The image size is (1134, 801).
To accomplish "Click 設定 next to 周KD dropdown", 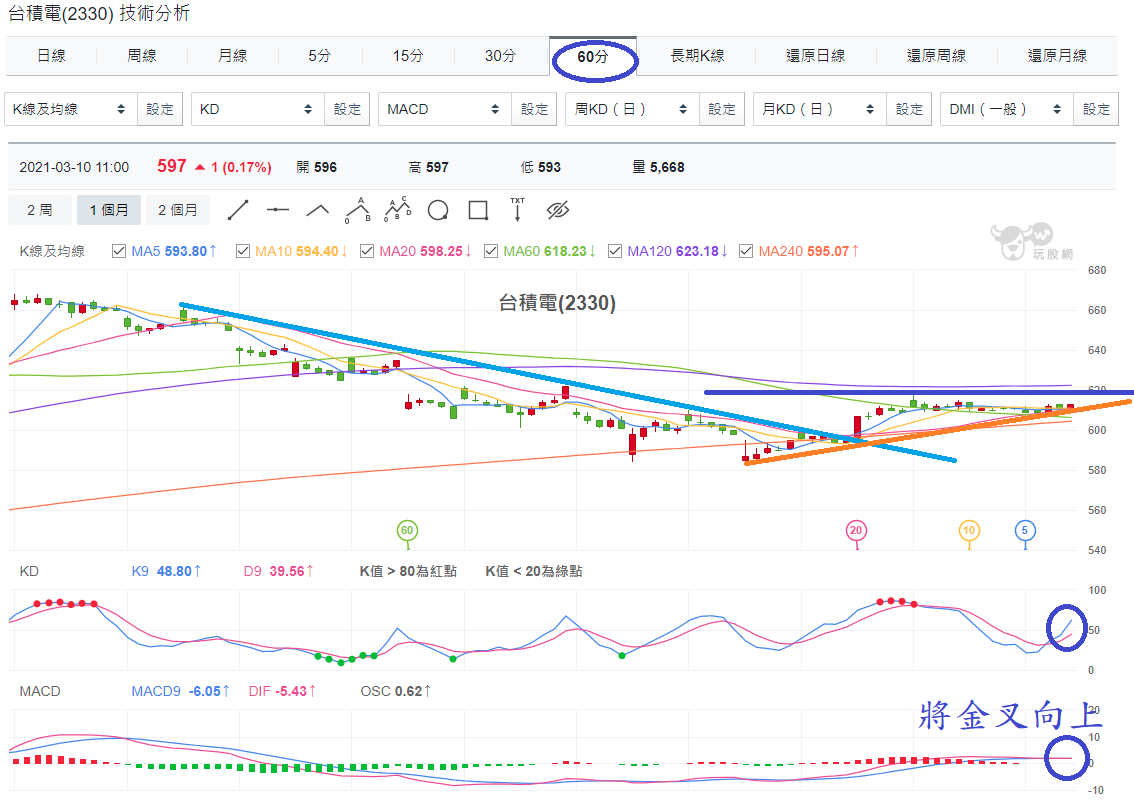I will tap(722, 109).
